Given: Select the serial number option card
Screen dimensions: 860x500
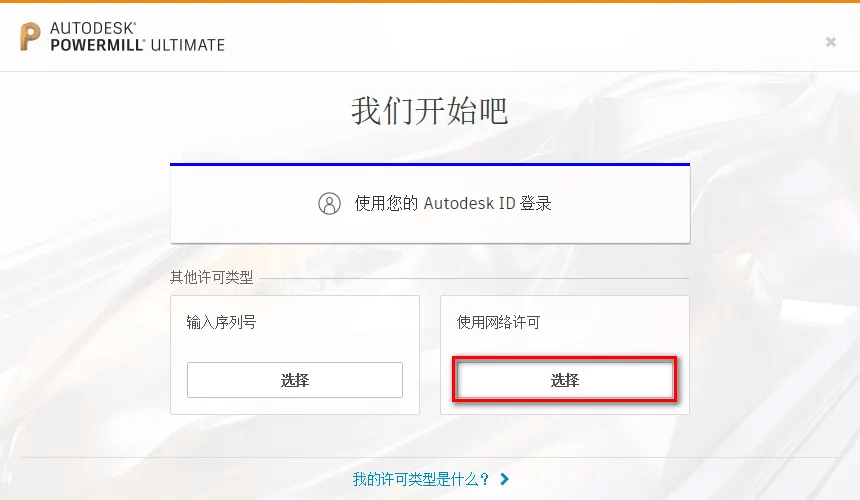Looking at the screenshot, I should [x=295, y=355].
